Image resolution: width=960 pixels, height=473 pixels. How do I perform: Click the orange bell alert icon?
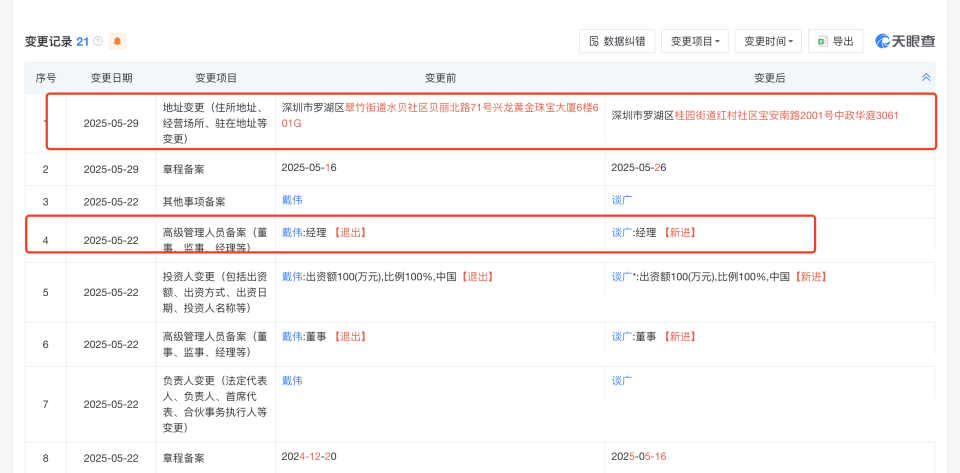click(118, 41)
